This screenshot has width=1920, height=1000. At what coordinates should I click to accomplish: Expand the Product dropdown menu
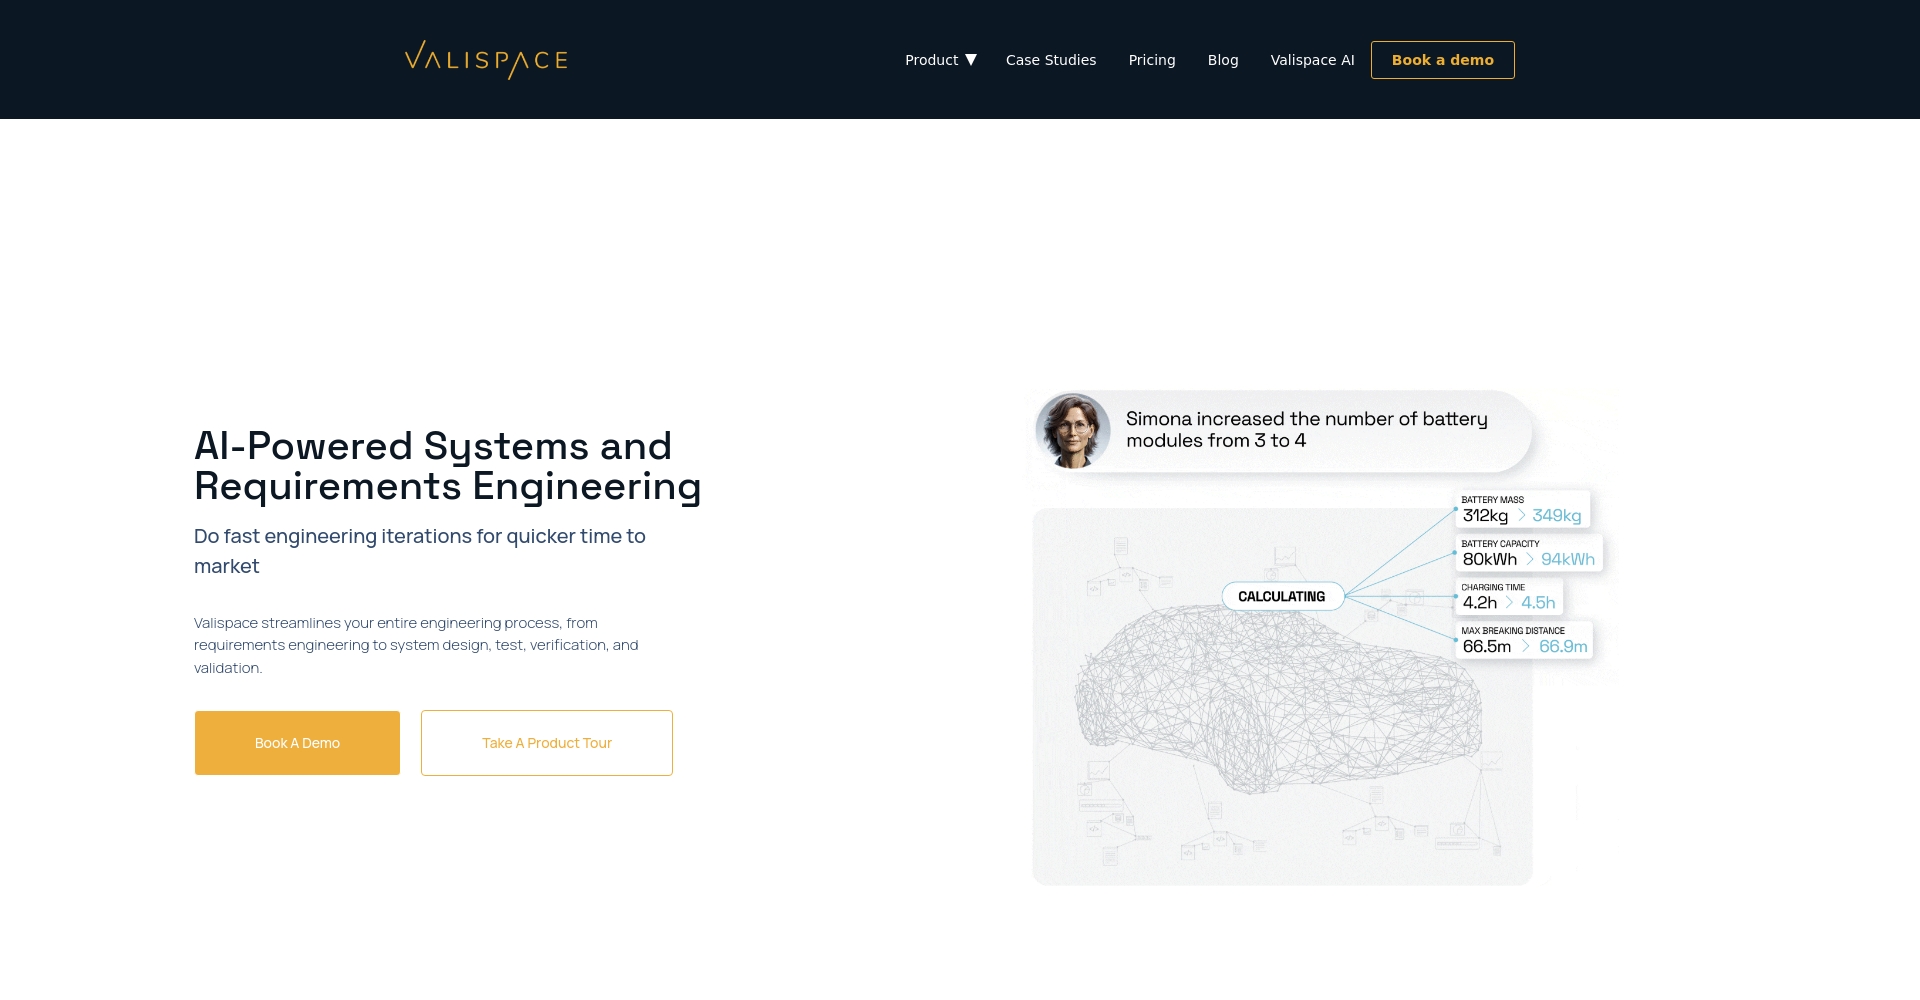coord(941,60)
